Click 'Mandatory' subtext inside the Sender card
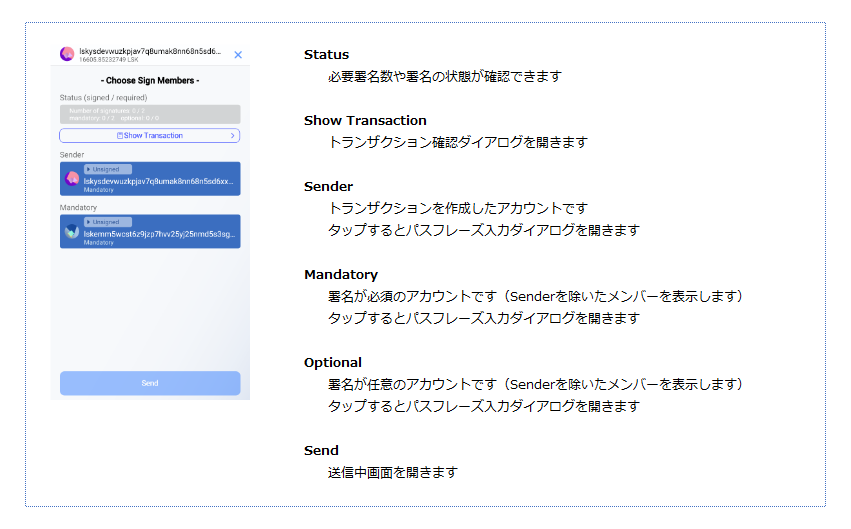Viewport: 851px width, 529px height. (x=98, y=190)
